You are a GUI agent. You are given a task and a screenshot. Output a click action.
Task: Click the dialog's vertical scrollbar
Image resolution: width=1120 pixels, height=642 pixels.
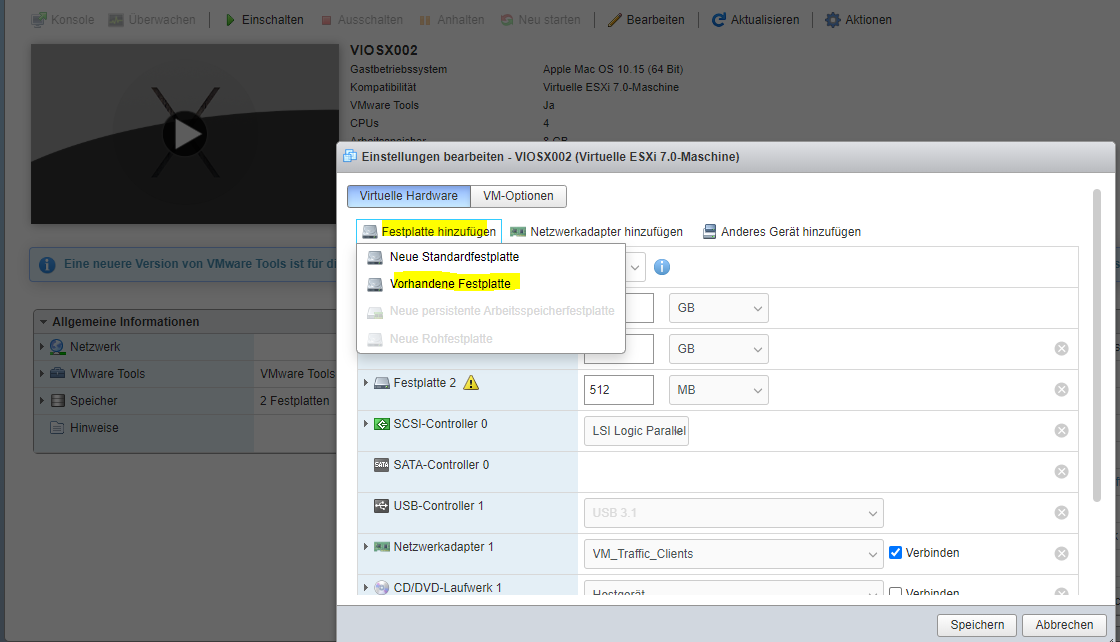click(x=1097, y=345)
